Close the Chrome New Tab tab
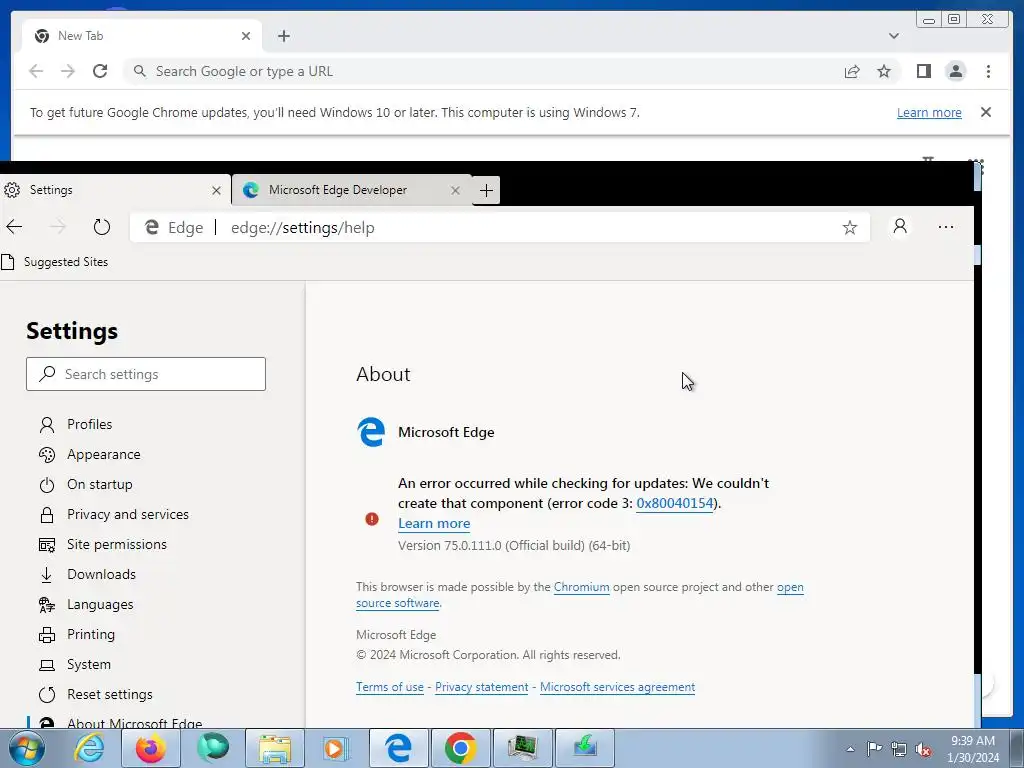 click(246, 36)
